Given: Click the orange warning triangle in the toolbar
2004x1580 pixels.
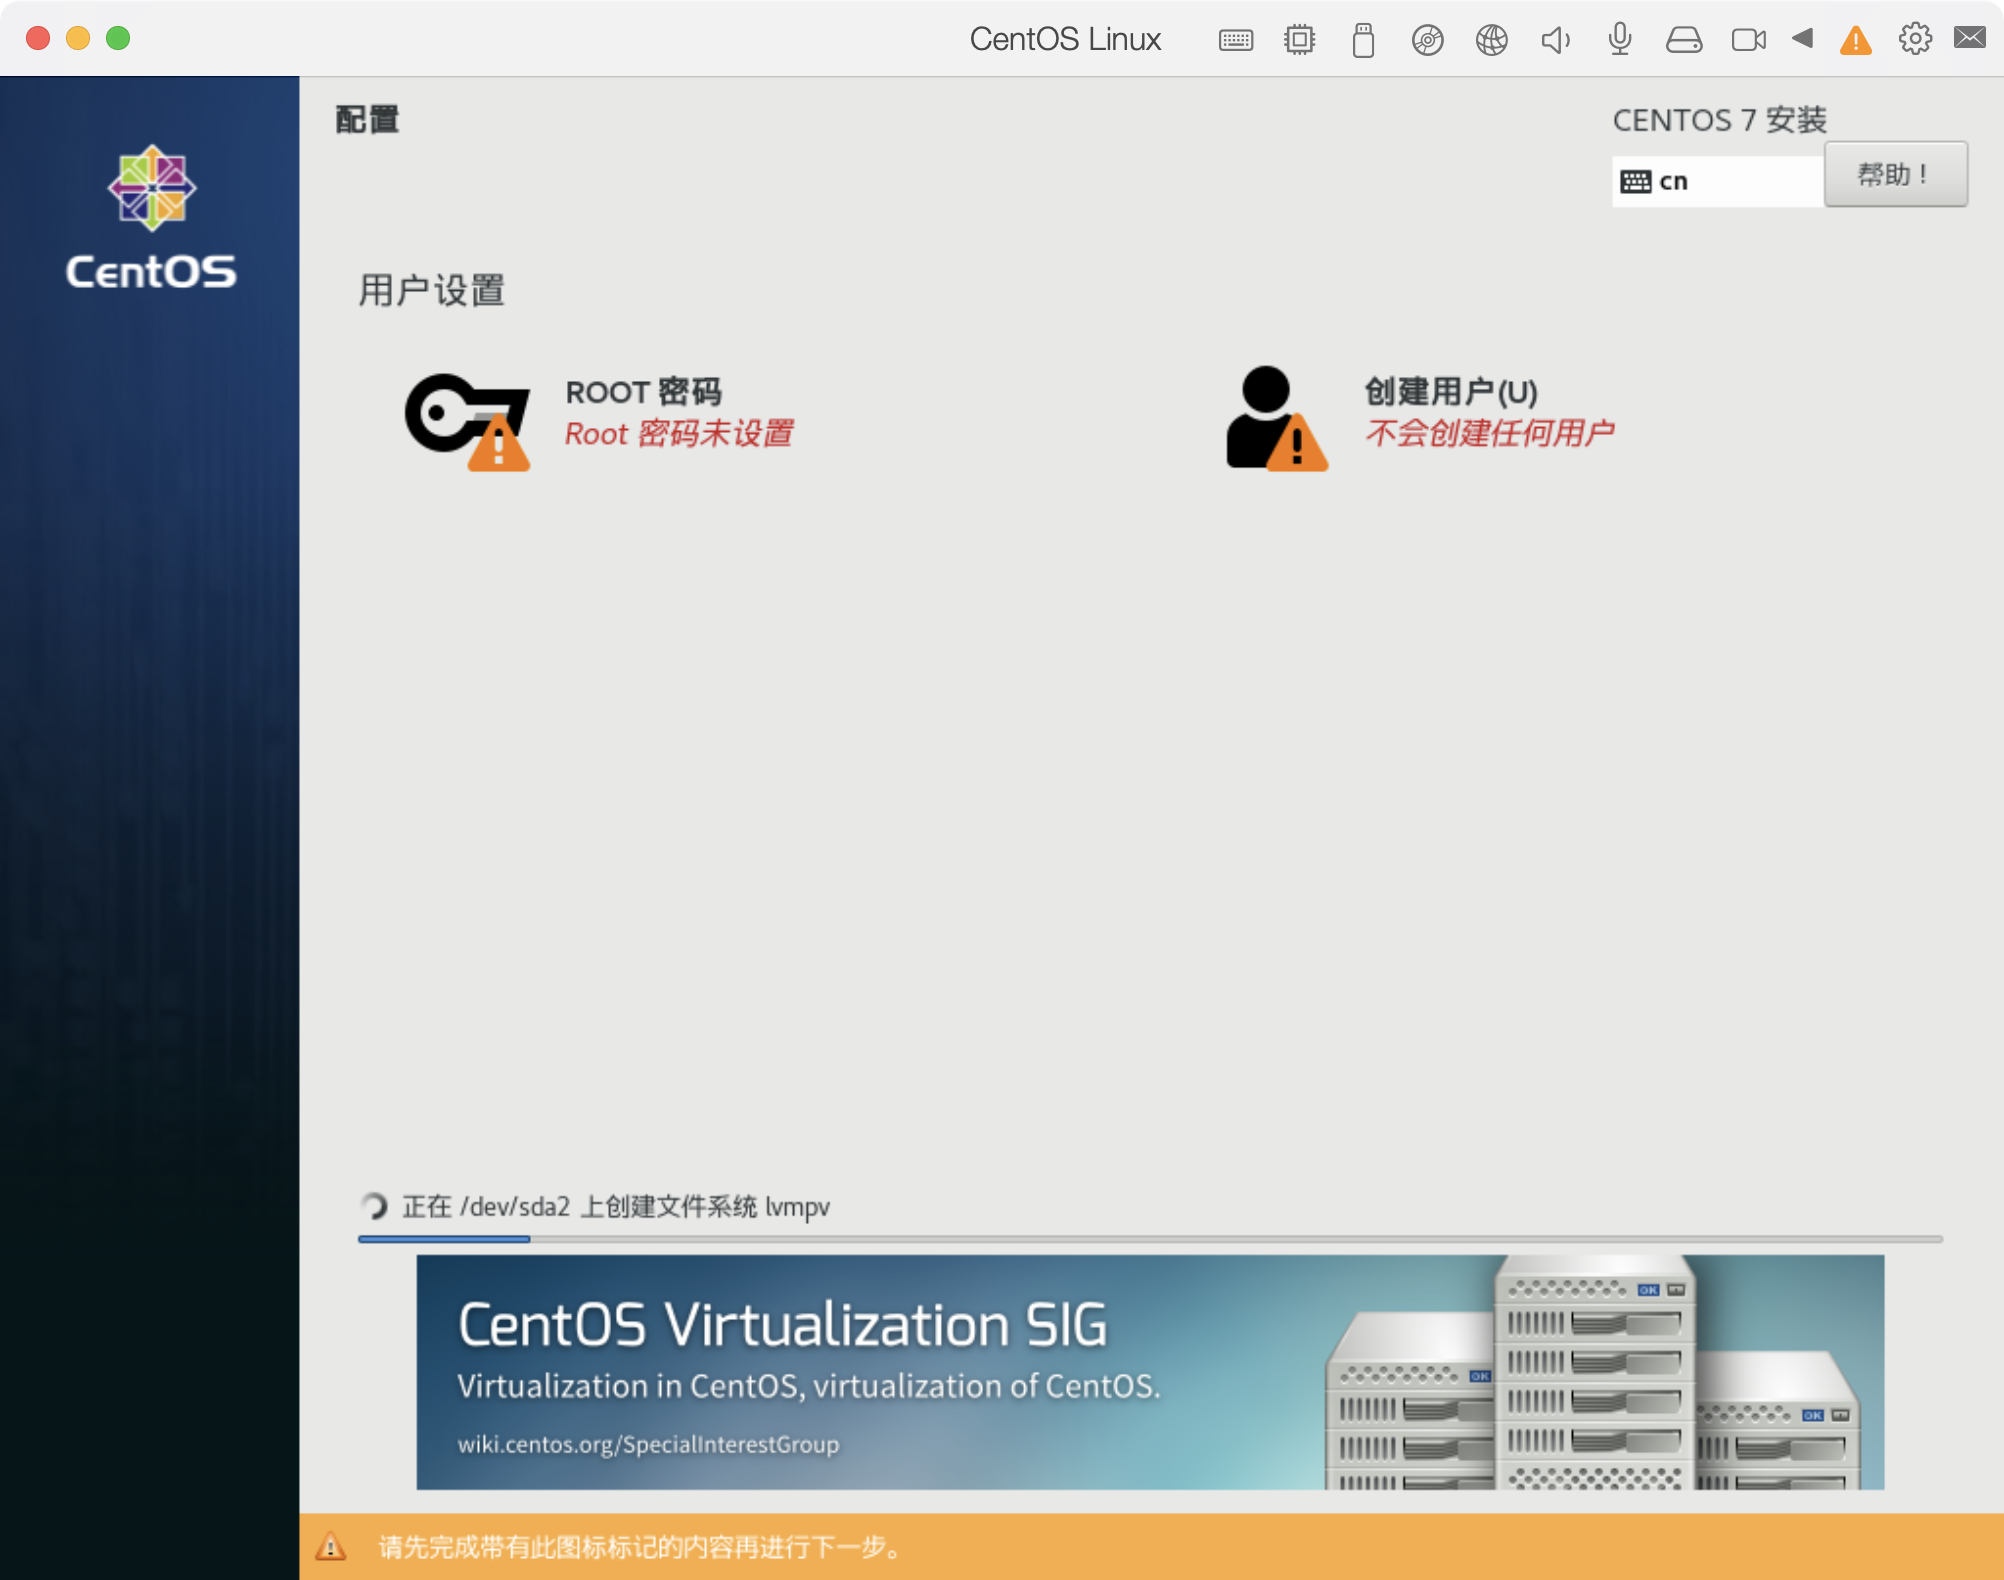Looking at the screenshot, I should (x=1855, y=39).
